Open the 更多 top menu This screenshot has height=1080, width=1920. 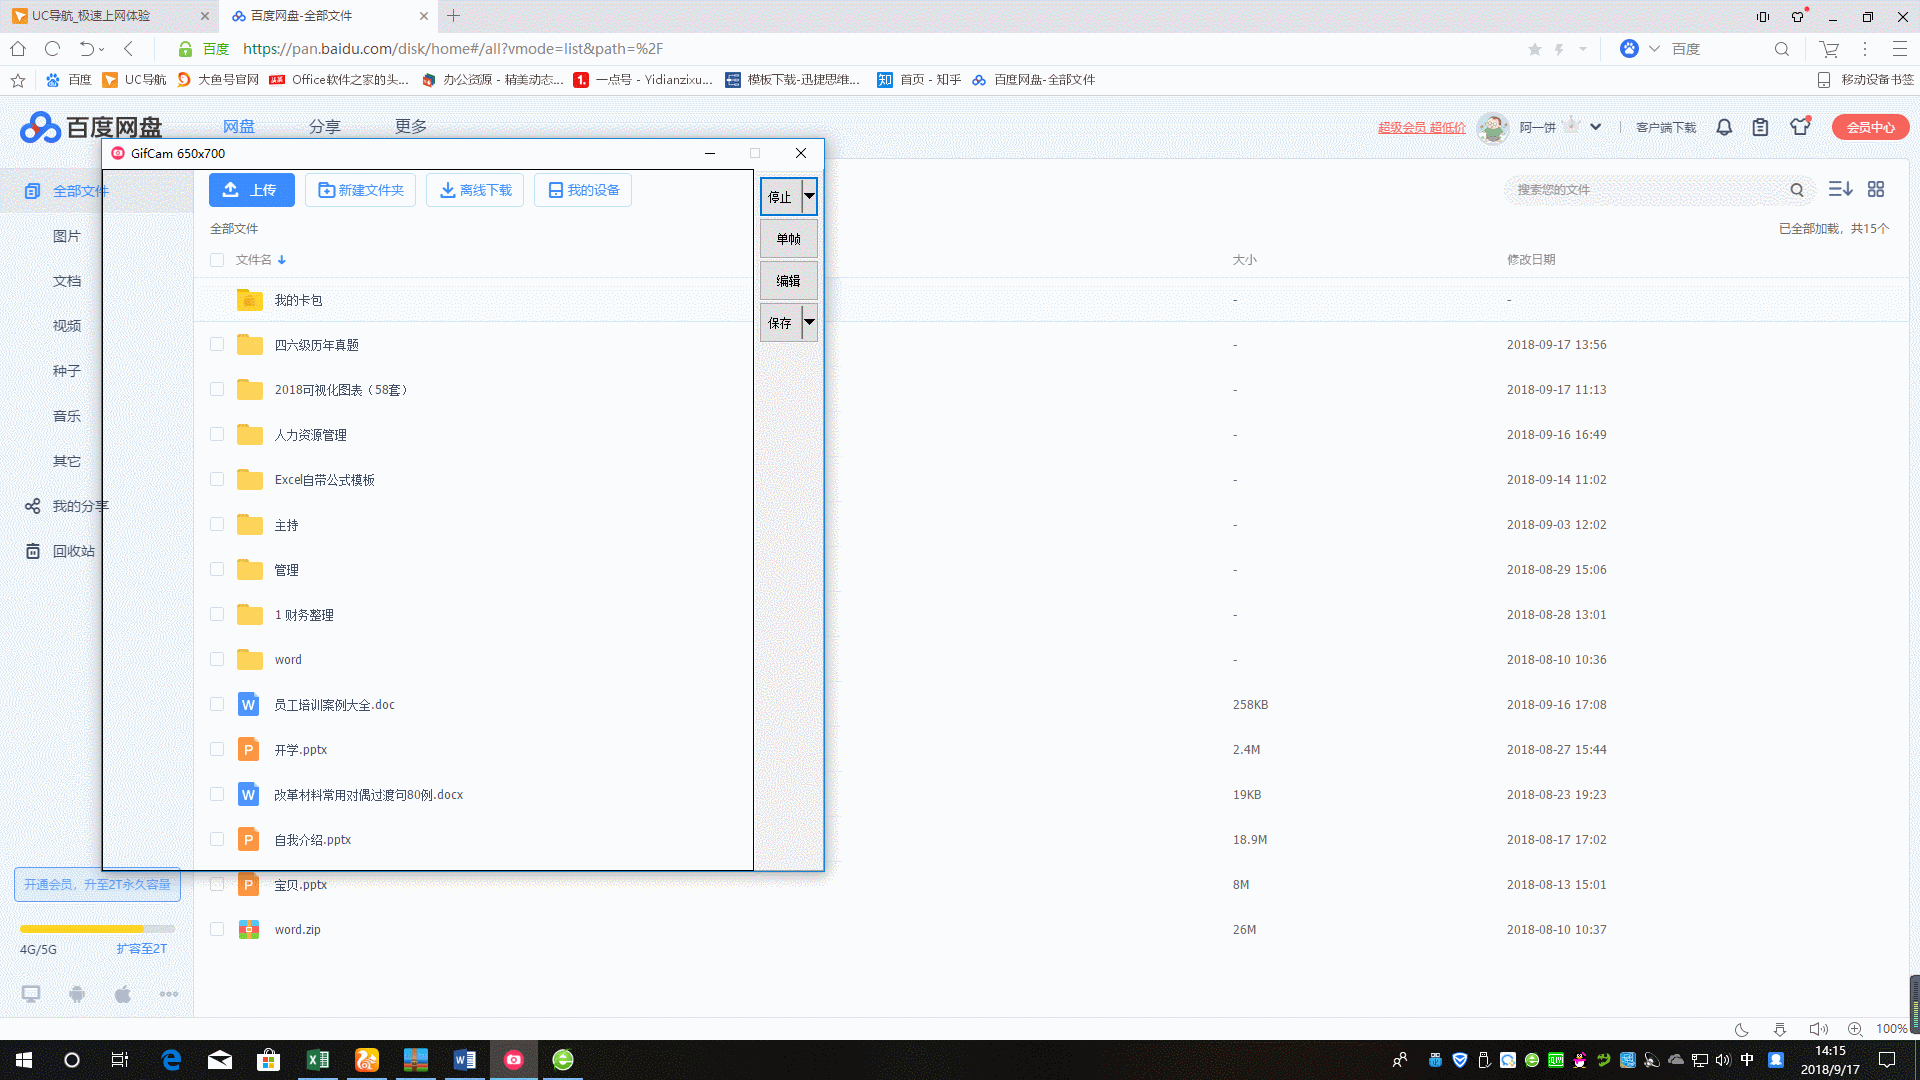point(410,126)
